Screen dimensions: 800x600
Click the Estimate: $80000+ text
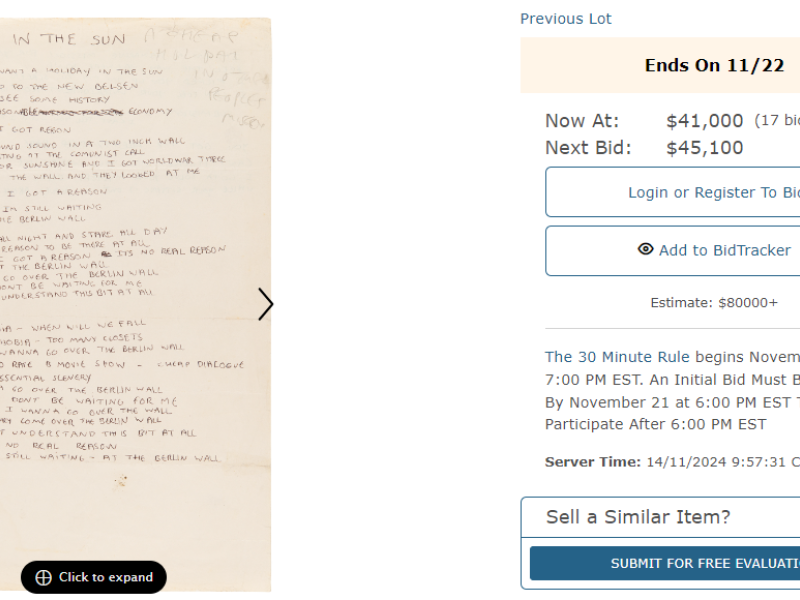click(713, 303)
